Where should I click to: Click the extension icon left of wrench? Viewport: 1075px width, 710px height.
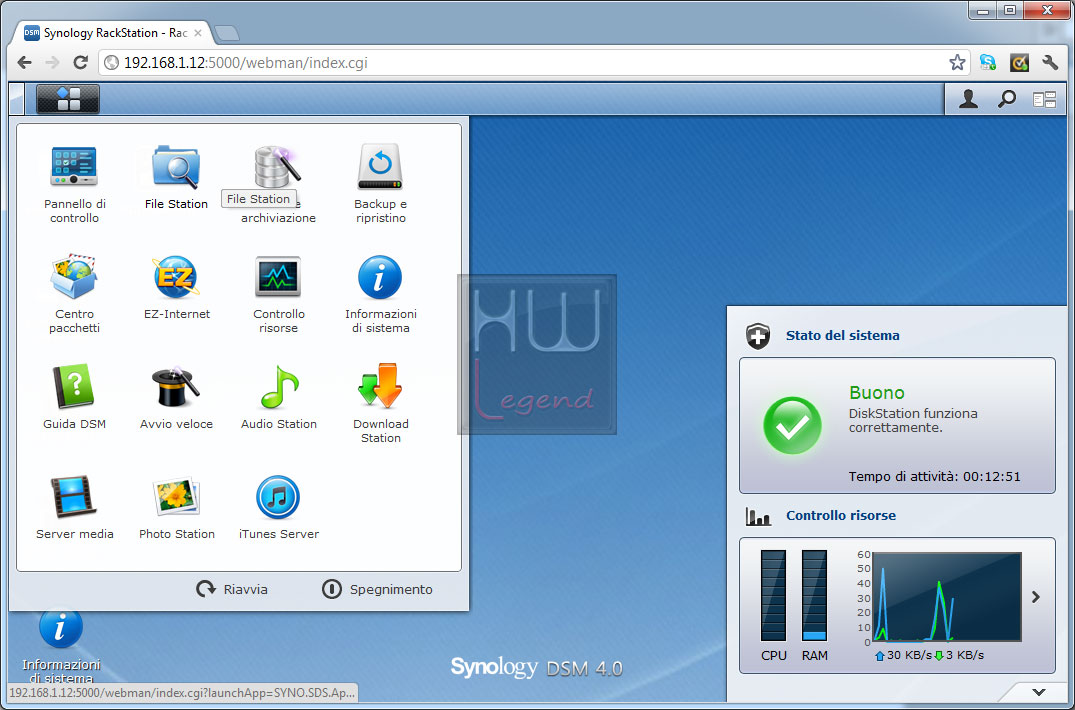tap(1019, 62)
